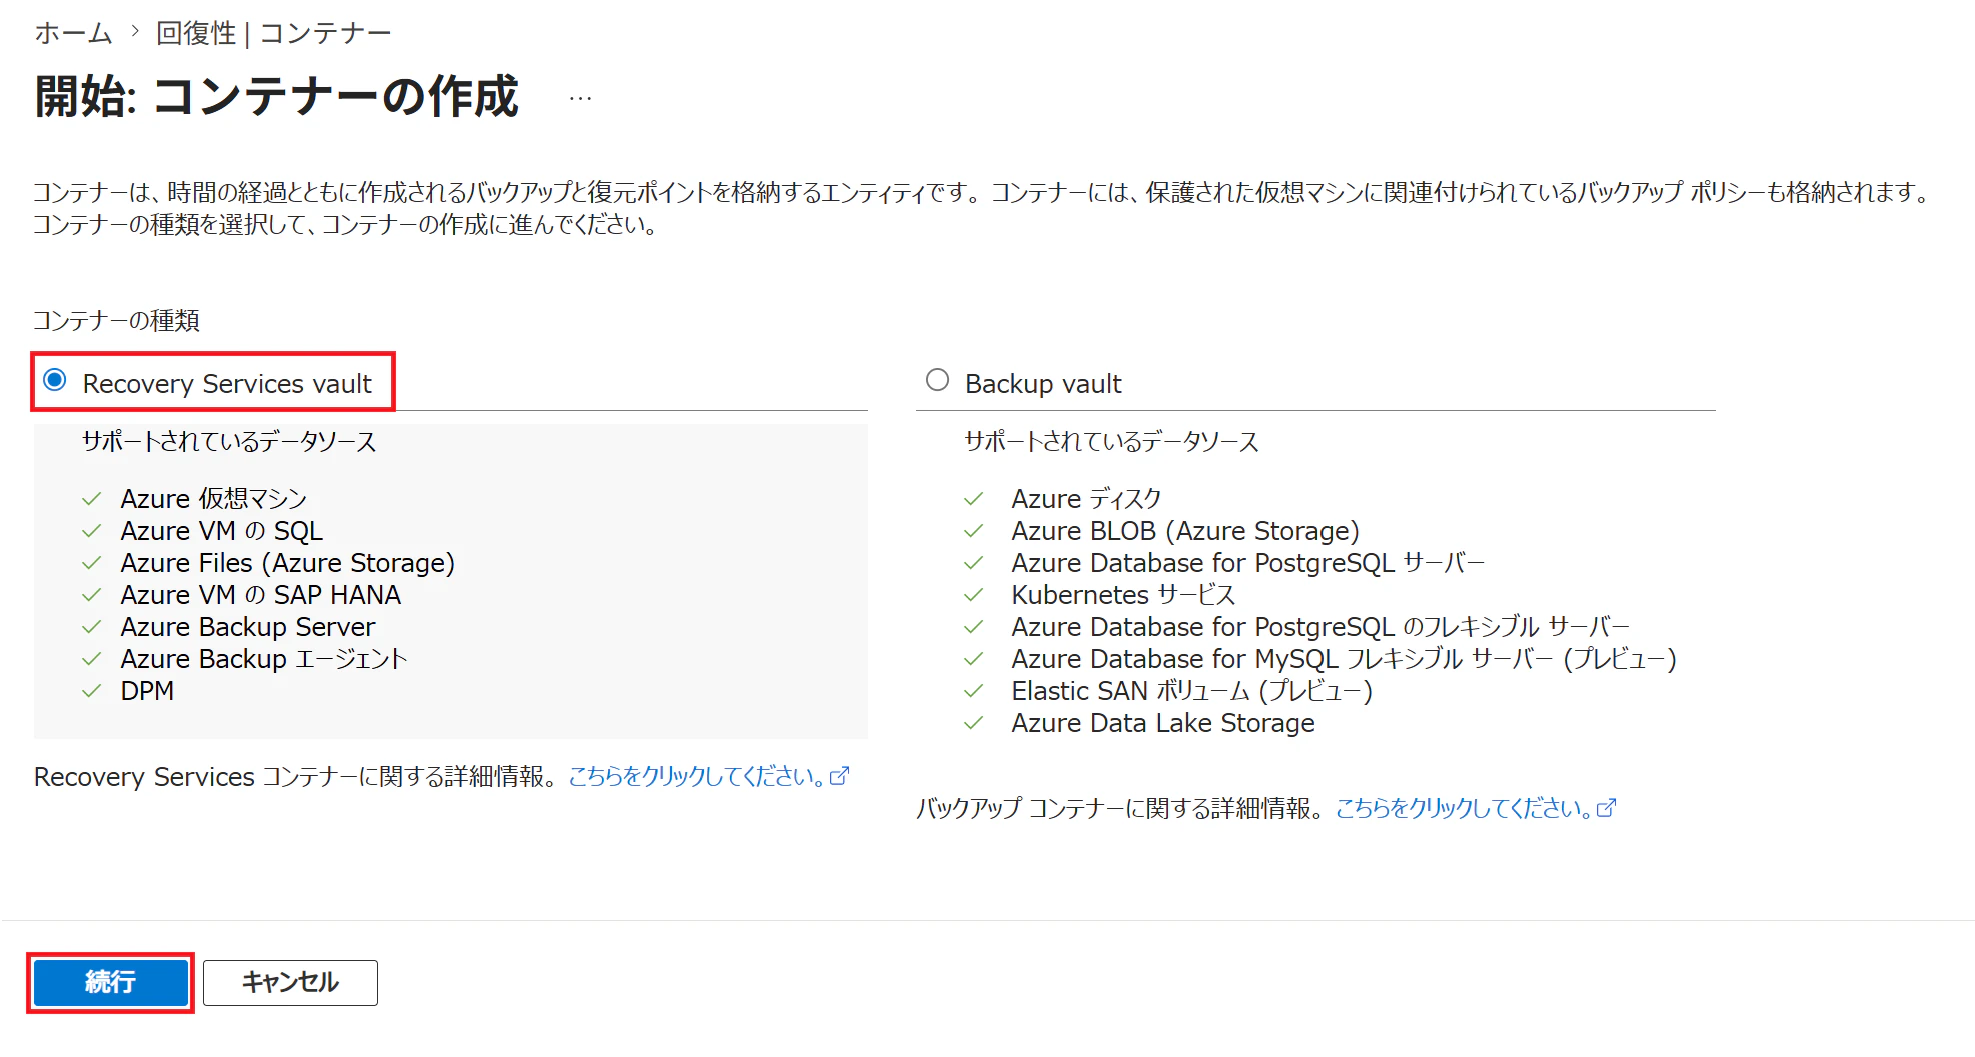Go to 回復性 | コンテナー breadcrumb
This screenshot has width=1975, height=1057.
(273, 33)
